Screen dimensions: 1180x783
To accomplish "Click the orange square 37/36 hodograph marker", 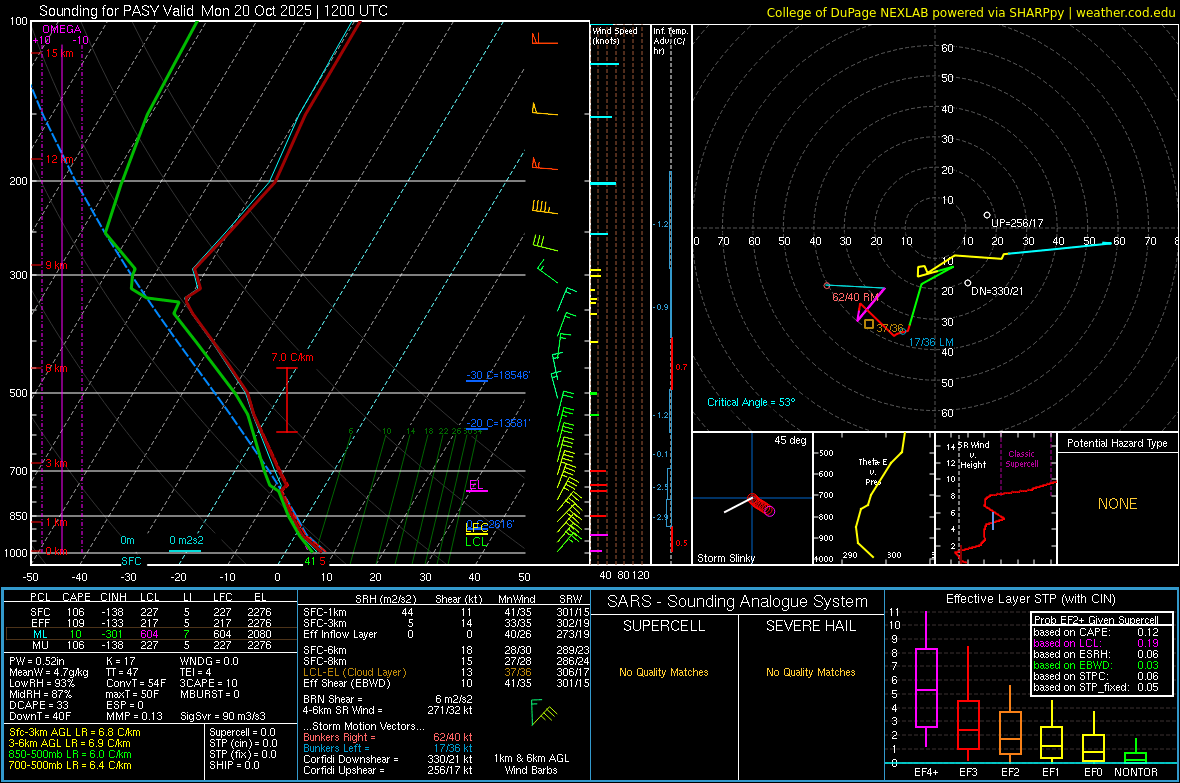I will (868, 324).
